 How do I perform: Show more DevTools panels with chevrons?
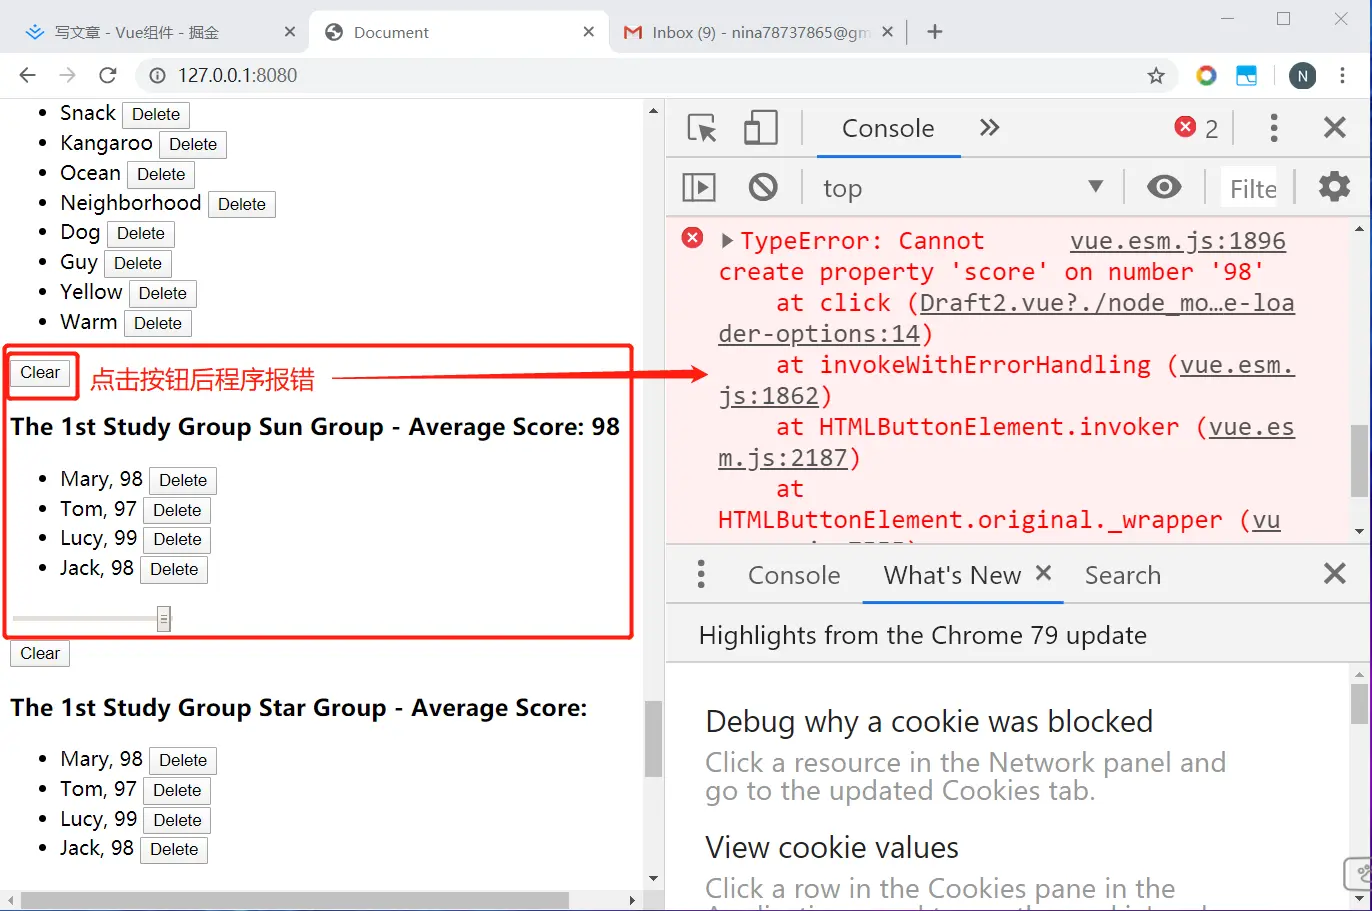point(989,127)
